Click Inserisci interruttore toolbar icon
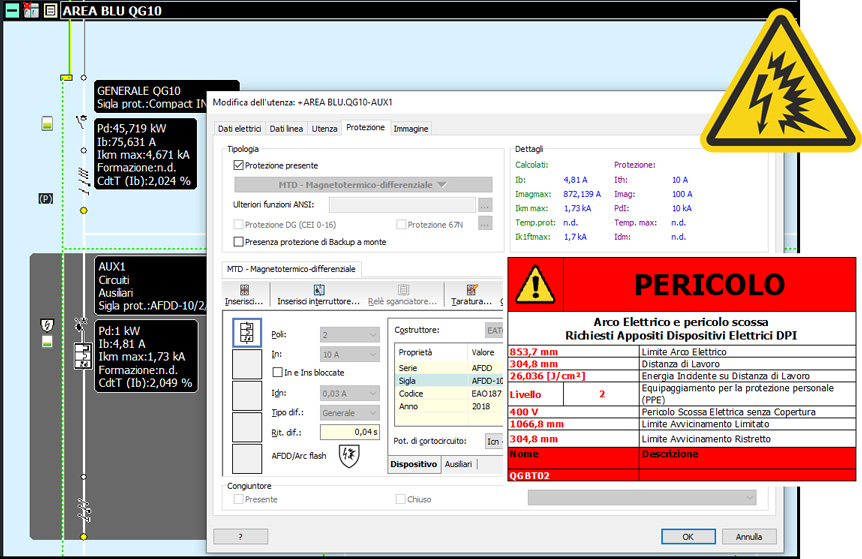Image resolution: width=862 pixels, height=559 pixels. [318, 290]
